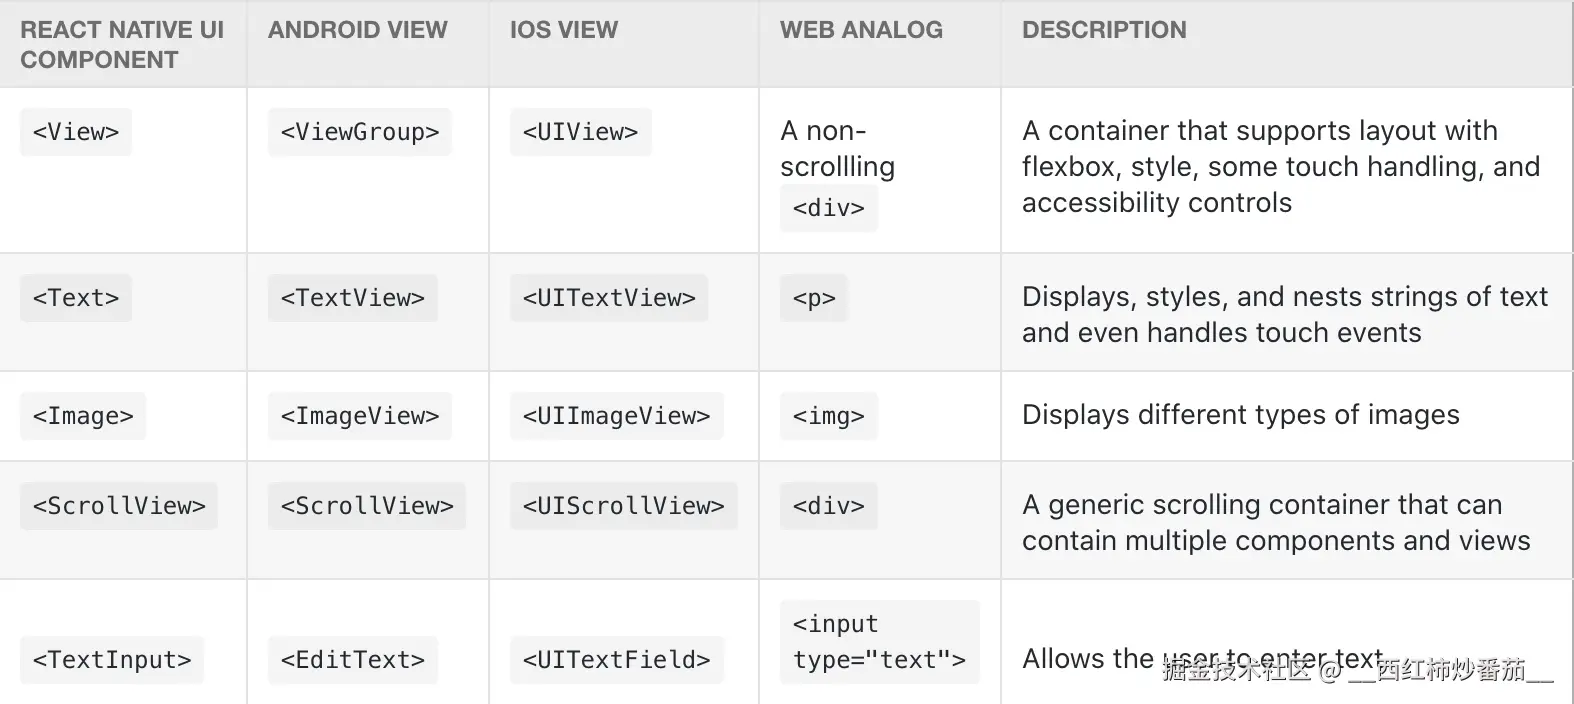Select the <Text> component code tag
Viewport: 1574px width, 704px height.
[x=76, y=298]
